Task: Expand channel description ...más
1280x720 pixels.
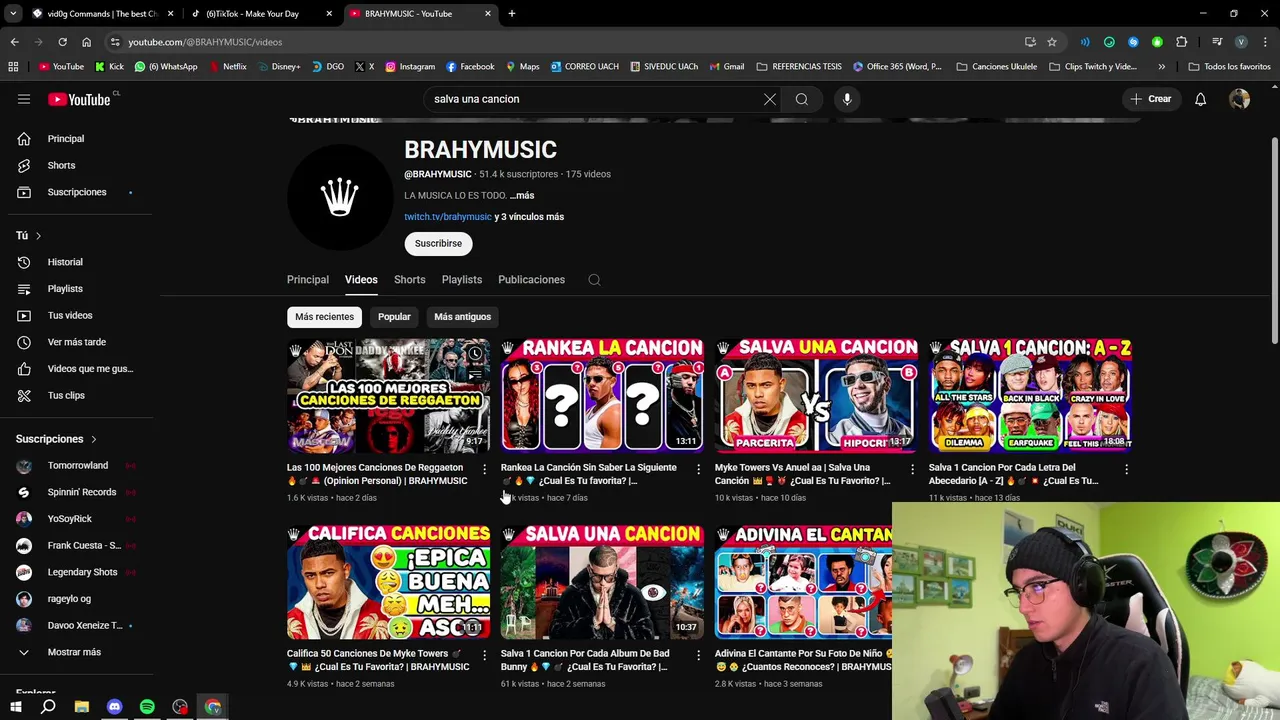Action: (x=522, y=196)
